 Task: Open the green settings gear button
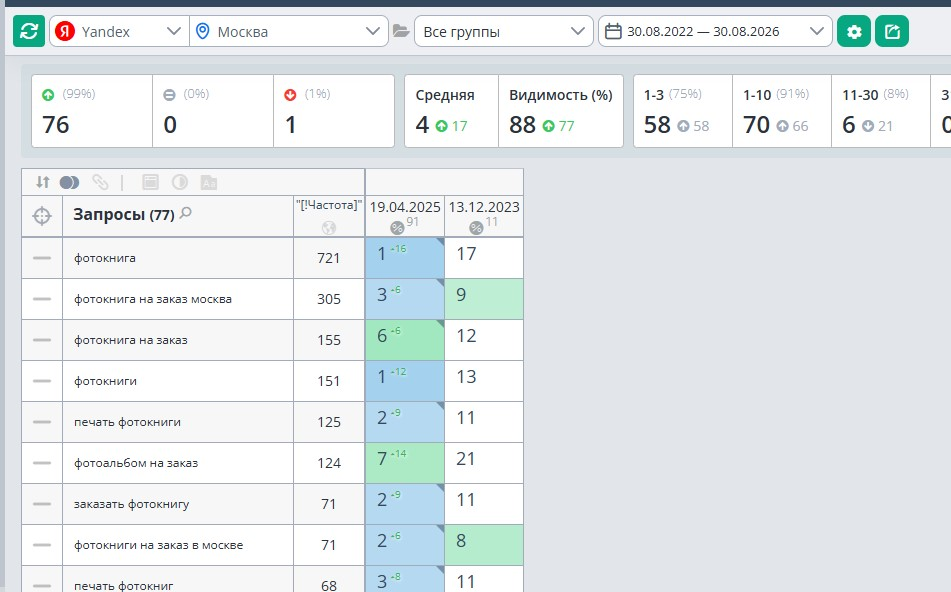(x=854, y=32)
